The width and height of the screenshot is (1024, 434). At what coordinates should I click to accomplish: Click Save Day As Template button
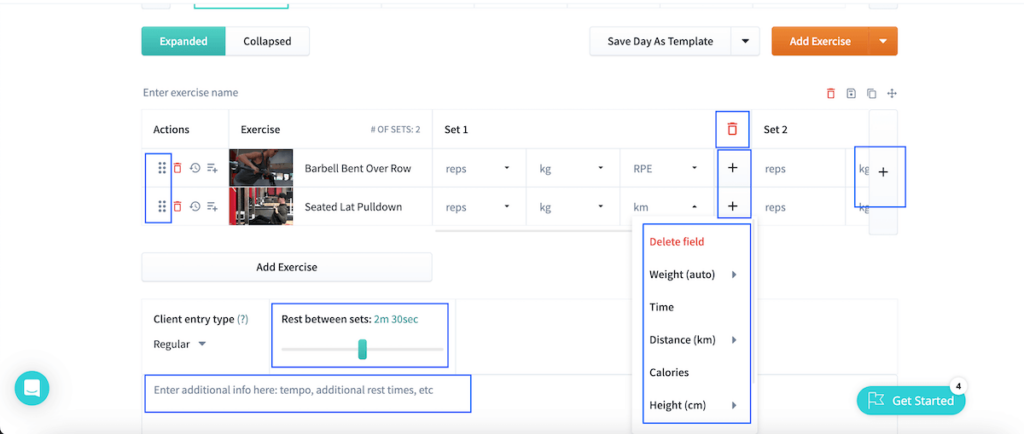[660, 41]
